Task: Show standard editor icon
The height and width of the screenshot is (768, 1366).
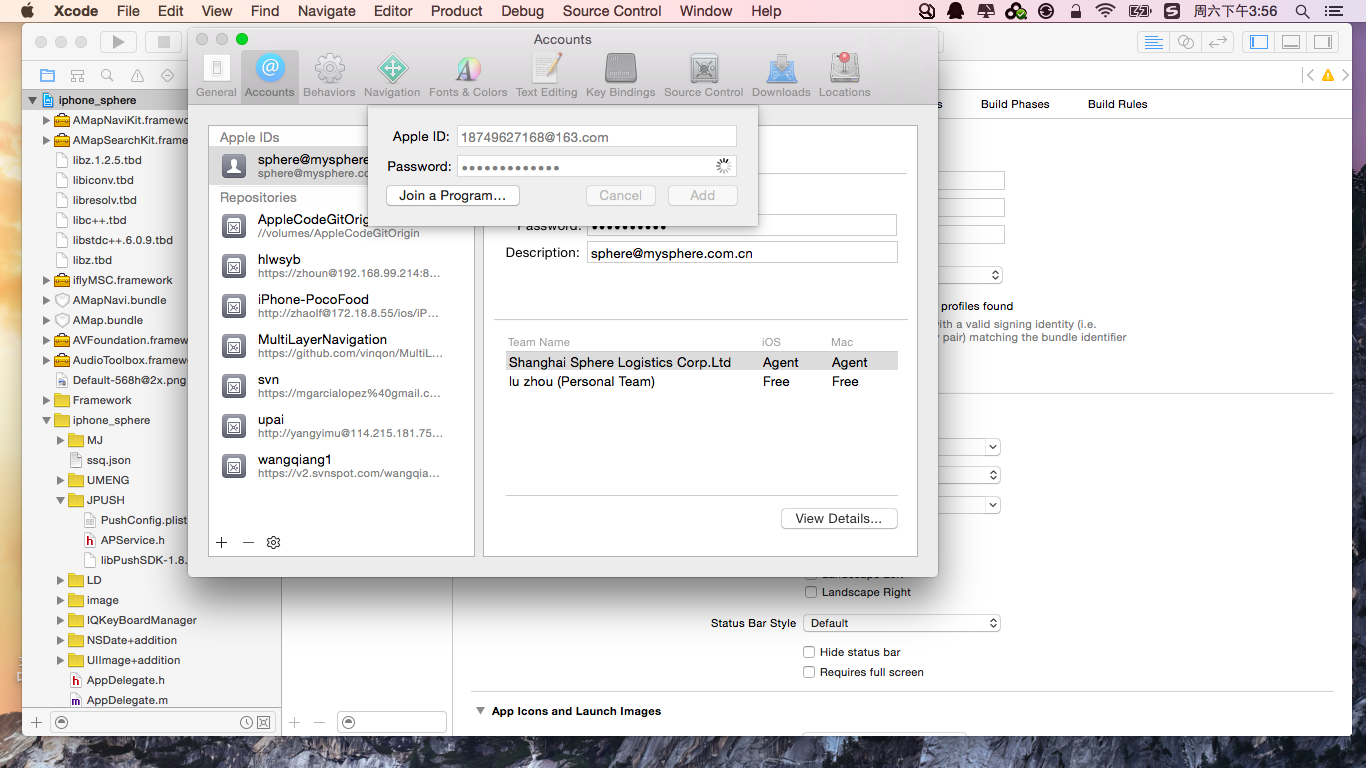Action: pos(1154,42)
